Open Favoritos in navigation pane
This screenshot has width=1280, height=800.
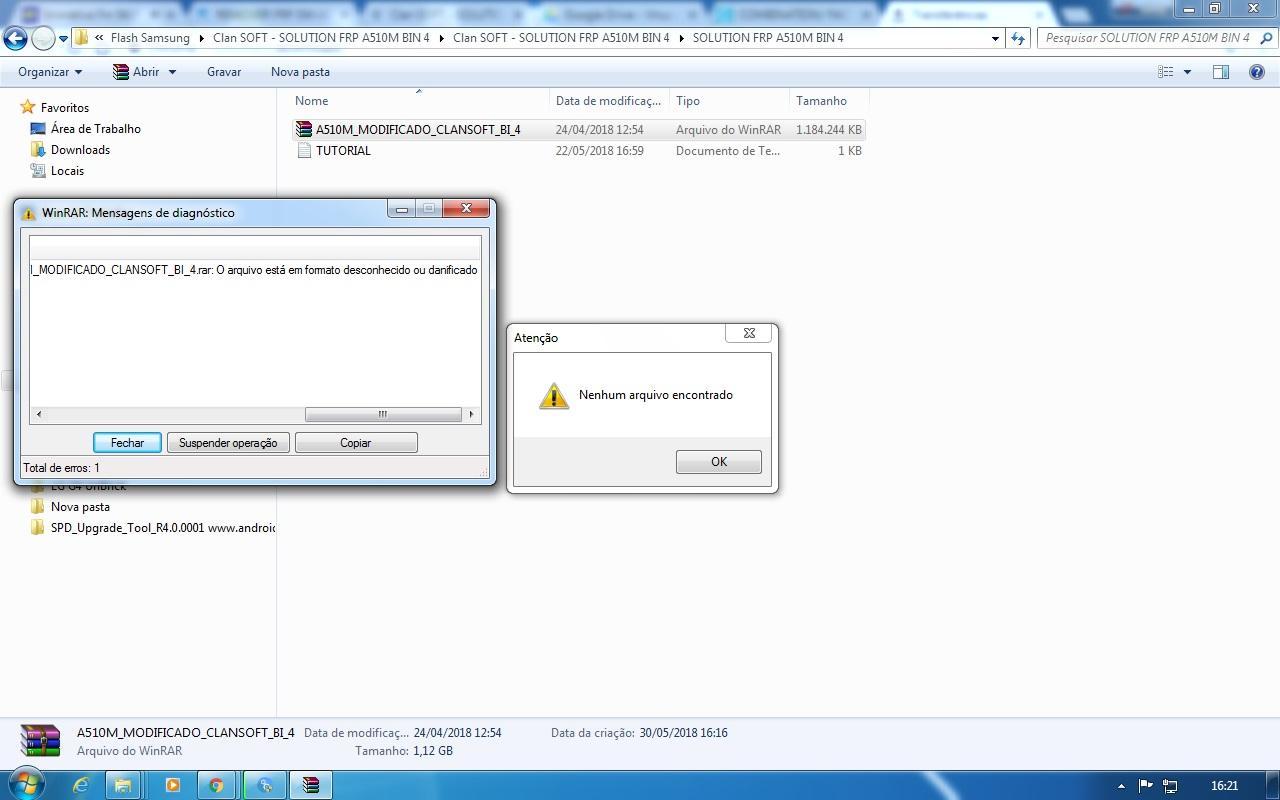tap(65, 108)
